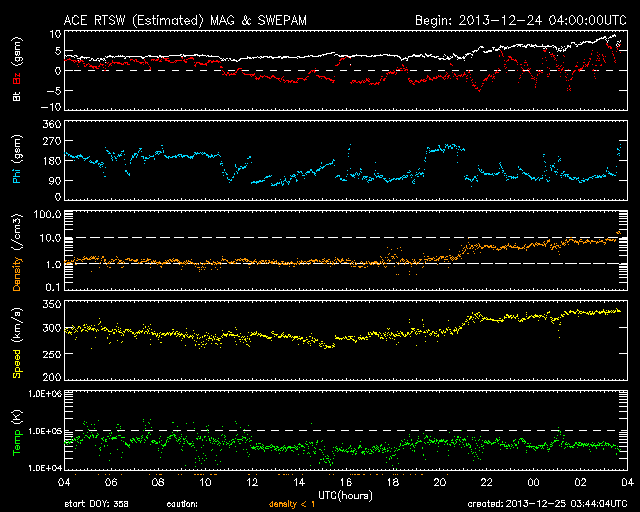640x512 pixels.
Task: Click the plot title 'ACE RTSW (Estimated) MAG & SWEPAM'
Action: [185, 20]
